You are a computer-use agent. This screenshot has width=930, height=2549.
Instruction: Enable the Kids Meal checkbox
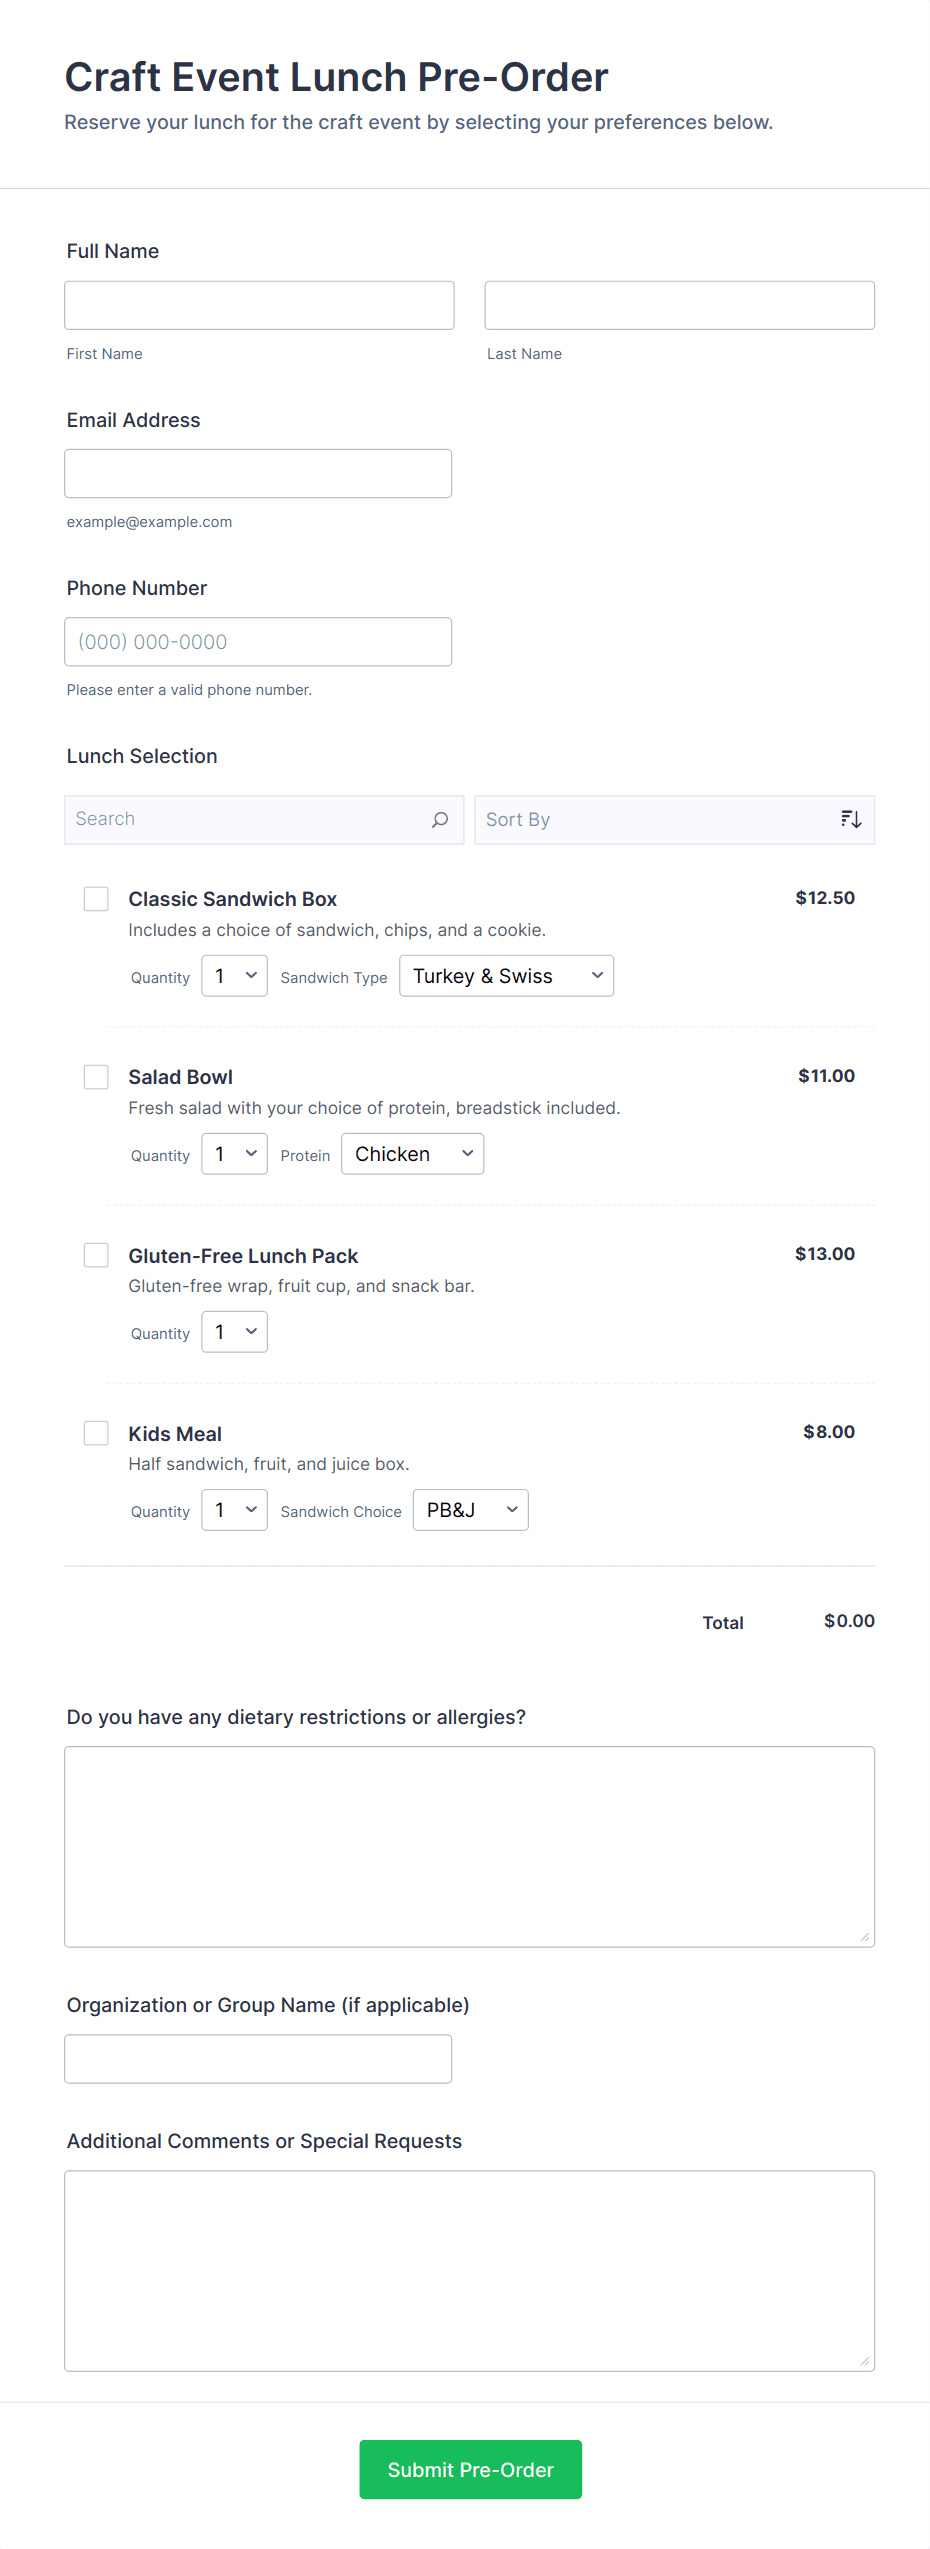tap(96, 1433)
